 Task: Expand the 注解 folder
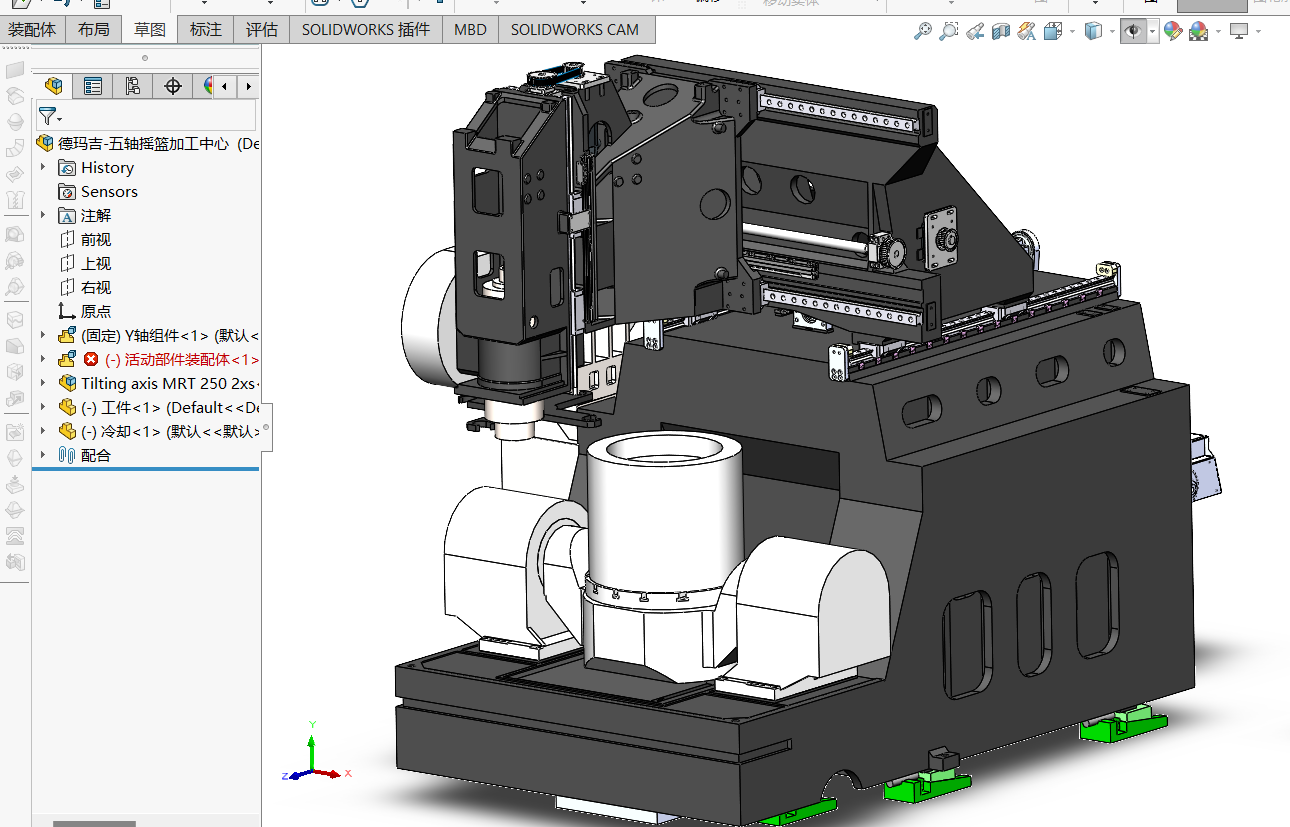coord(43,216)
